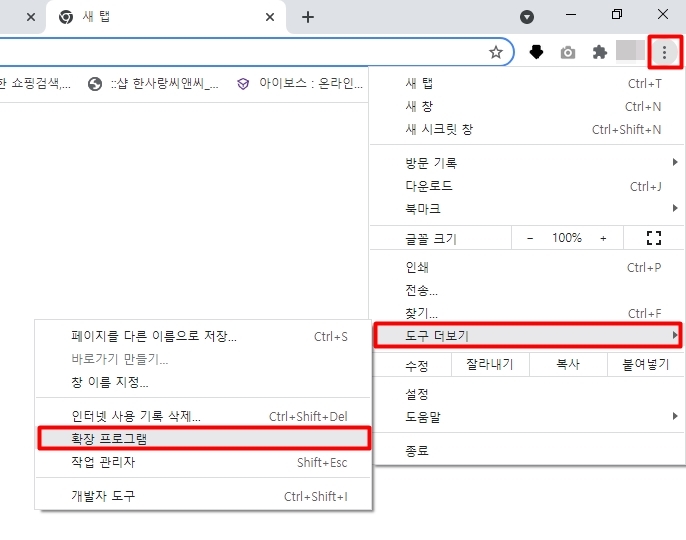Click 복사 copy button
This screenshot has width=686, height=540.
click(x=568, y=364)
